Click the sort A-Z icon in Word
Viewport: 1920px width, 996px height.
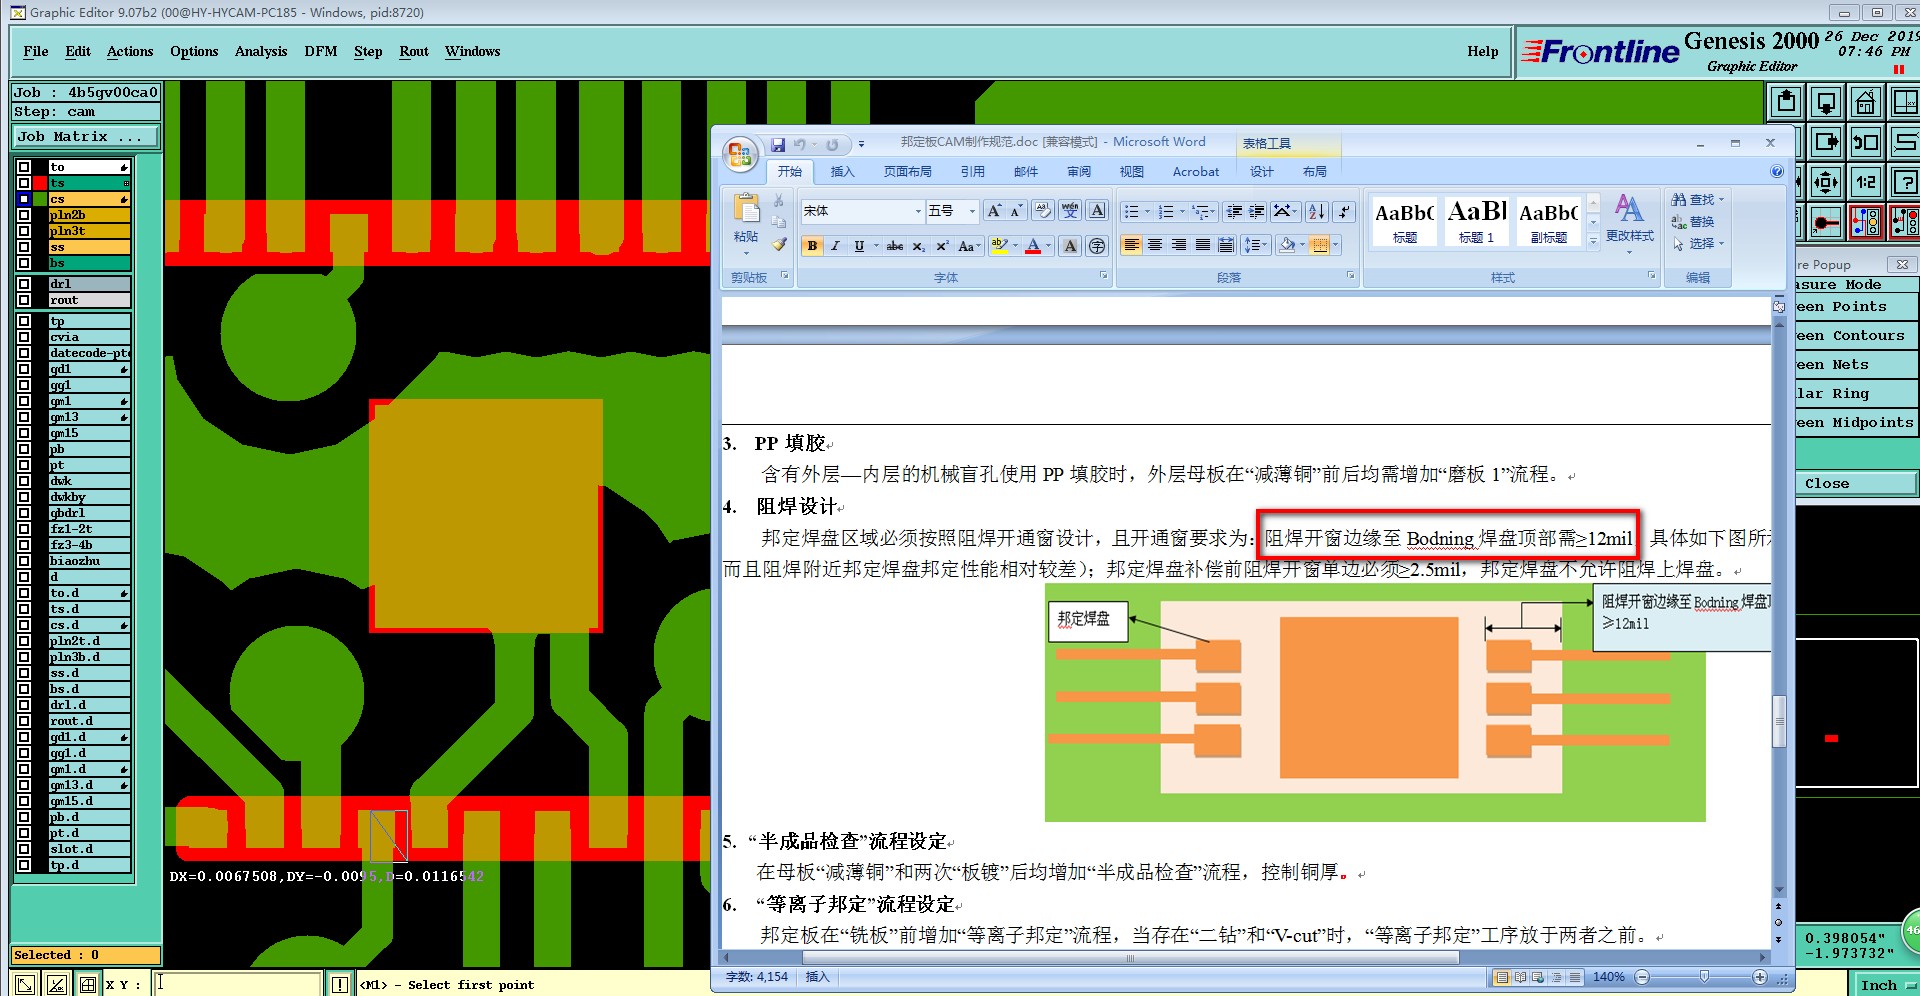click(1317, 211)
